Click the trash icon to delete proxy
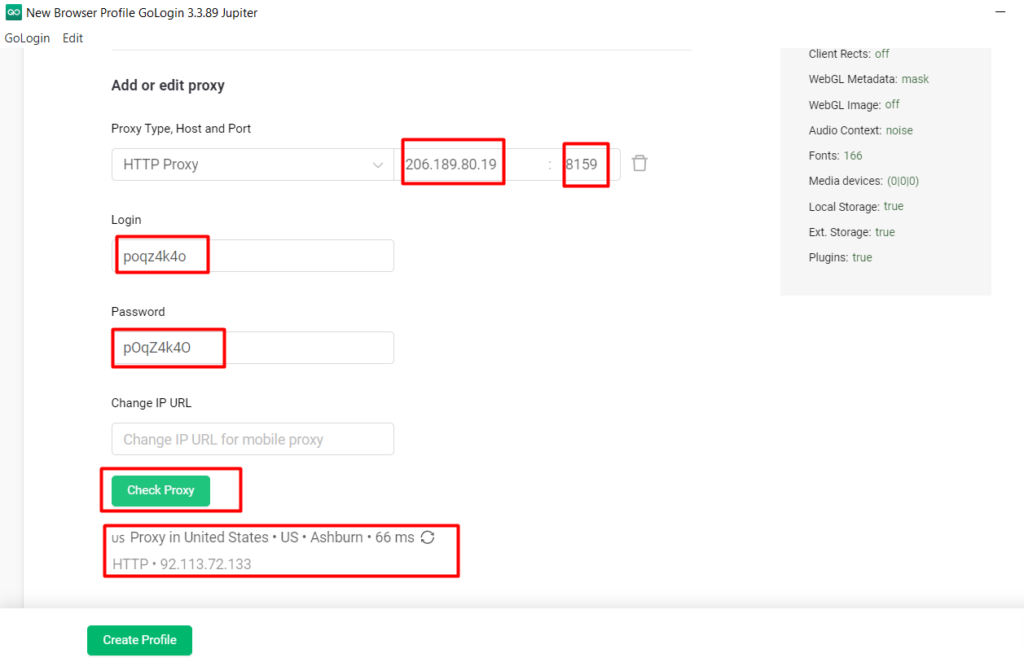Screen dimensions: 1024x671 pos(639,163)
